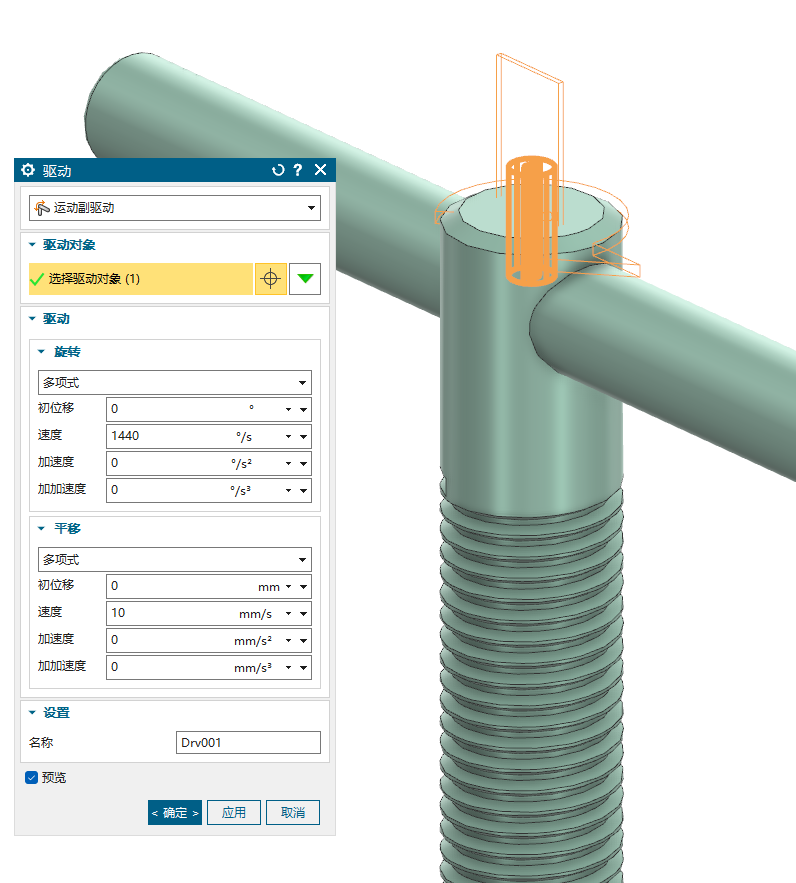Click the 应用 button
796x883 pixels.
click(234, 812)
